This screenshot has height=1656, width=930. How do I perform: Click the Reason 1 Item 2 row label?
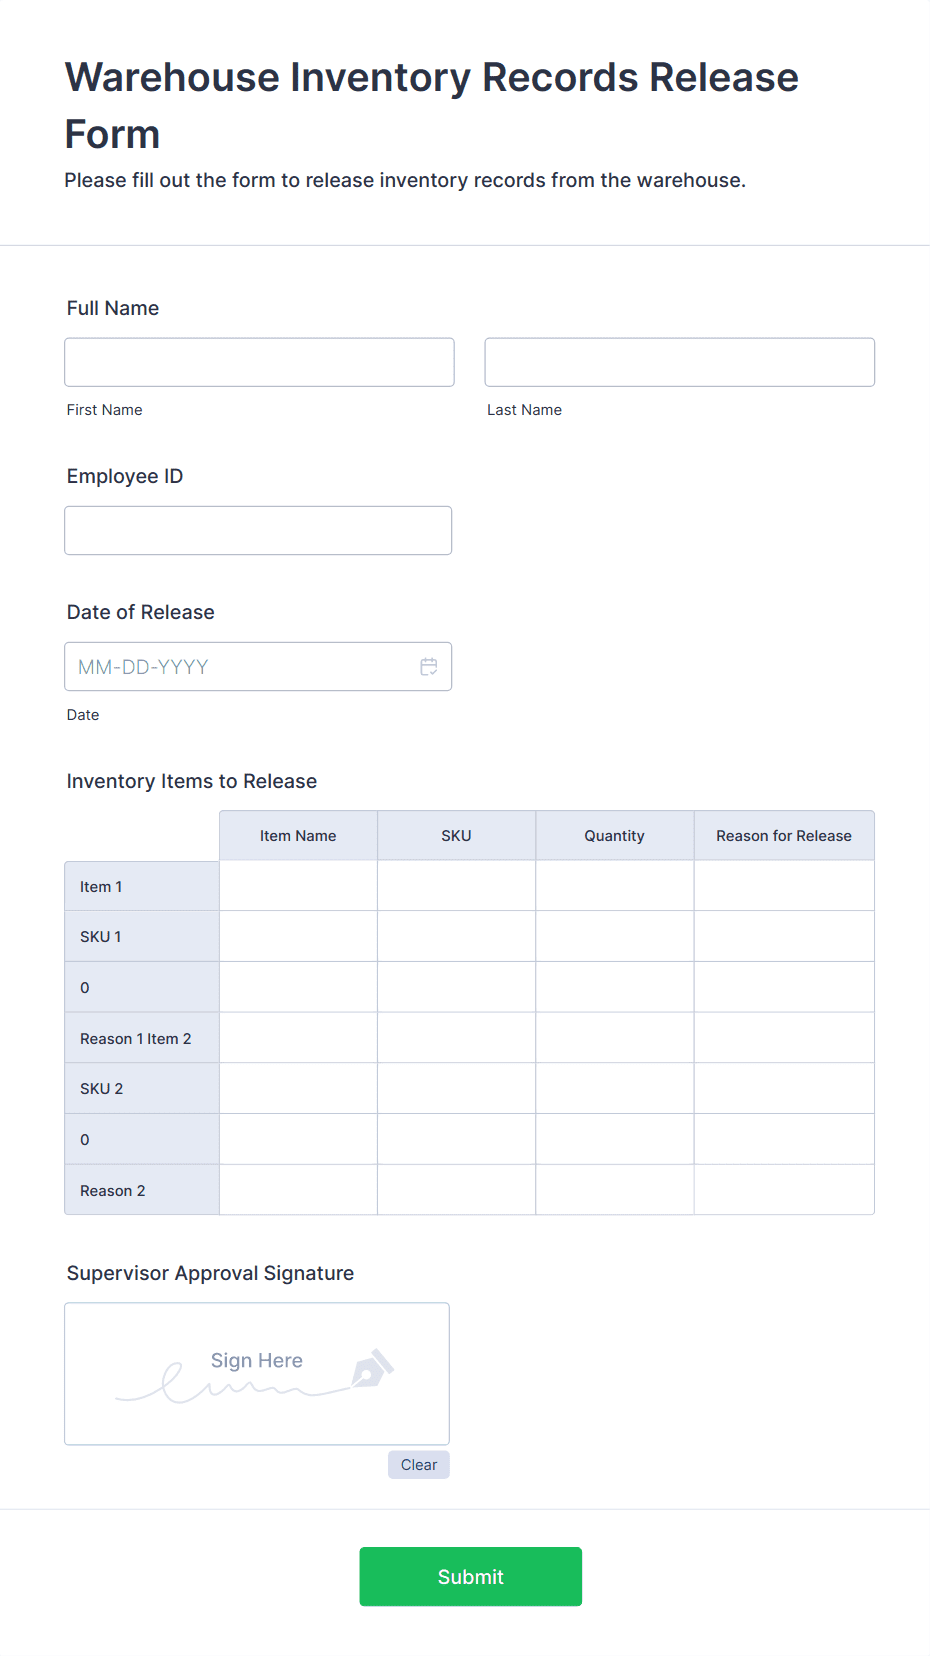click(x=141, y=1038)
